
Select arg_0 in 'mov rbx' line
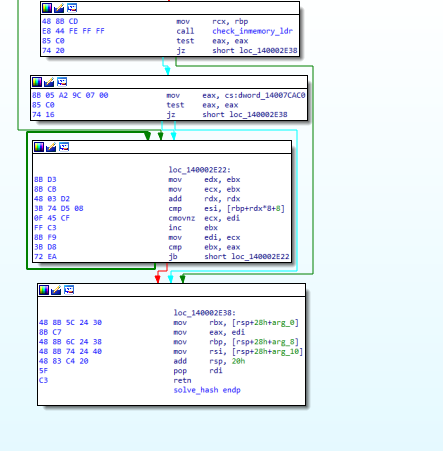click(x=284, y=323)
